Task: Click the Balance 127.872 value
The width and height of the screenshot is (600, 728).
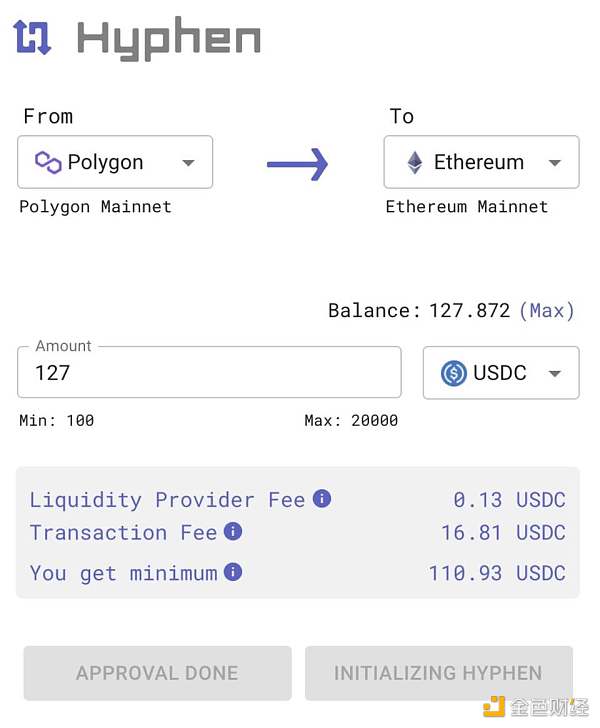Action: (x=469, y=310)
